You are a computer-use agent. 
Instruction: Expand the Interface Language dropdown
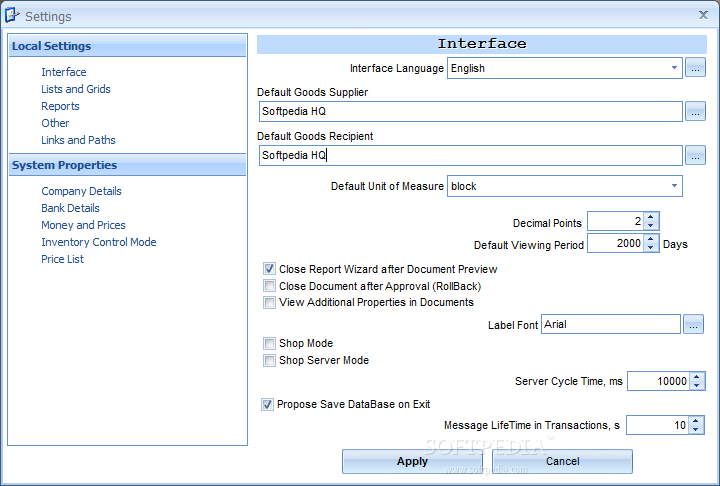tap(674, 68)
